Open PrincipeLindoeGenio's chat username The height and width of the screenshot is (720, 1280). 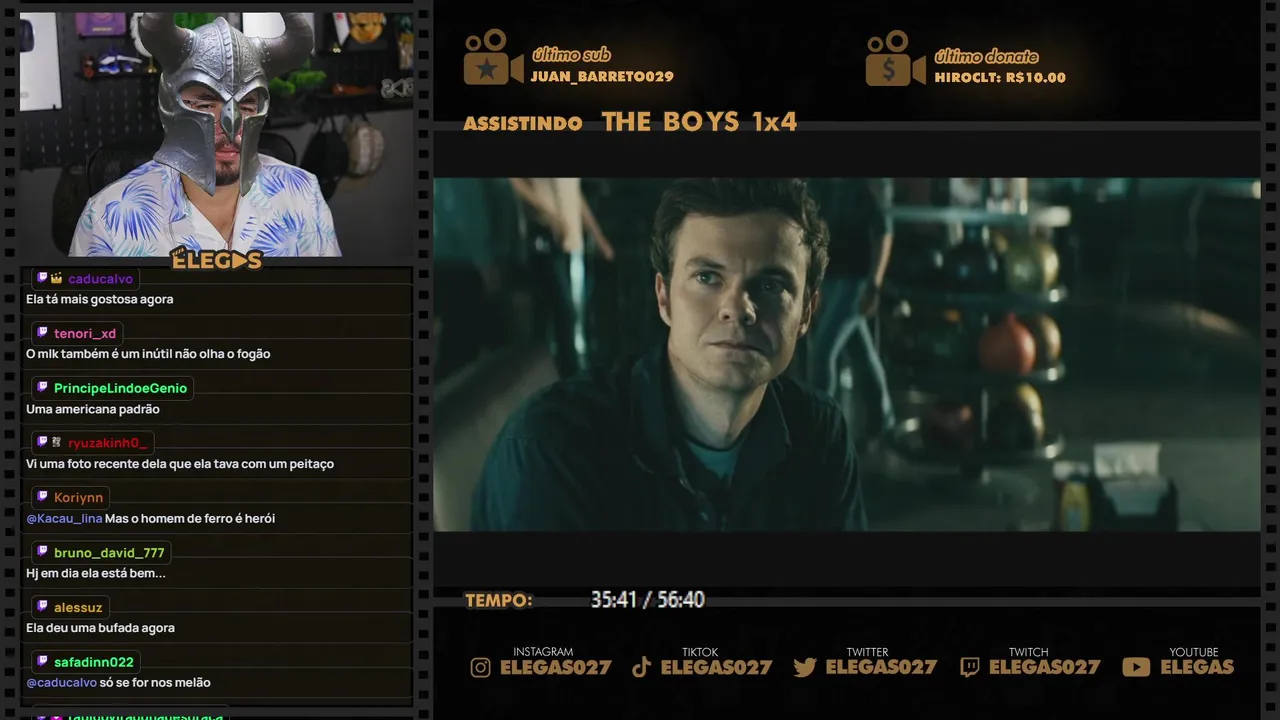point(120,388)
